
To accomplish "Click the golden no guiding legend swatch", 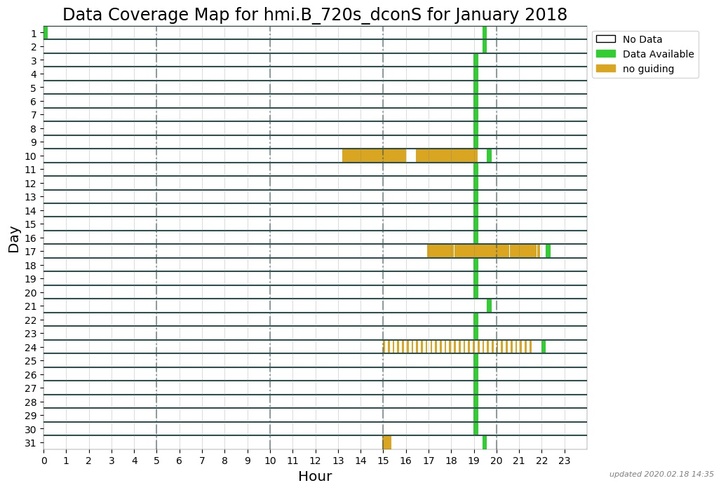I will [607, 68].
